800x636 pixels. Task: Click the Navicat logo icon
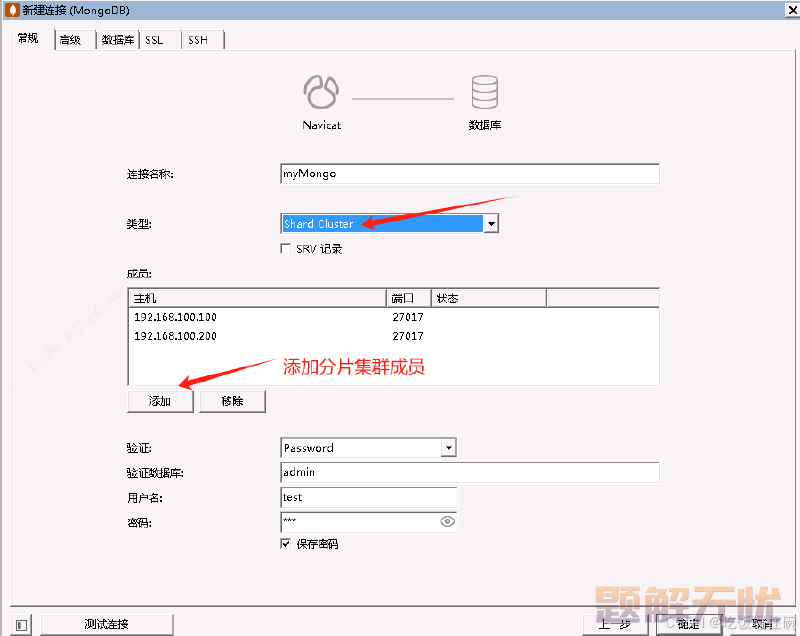pyautogui.click(x=321, y=92)
